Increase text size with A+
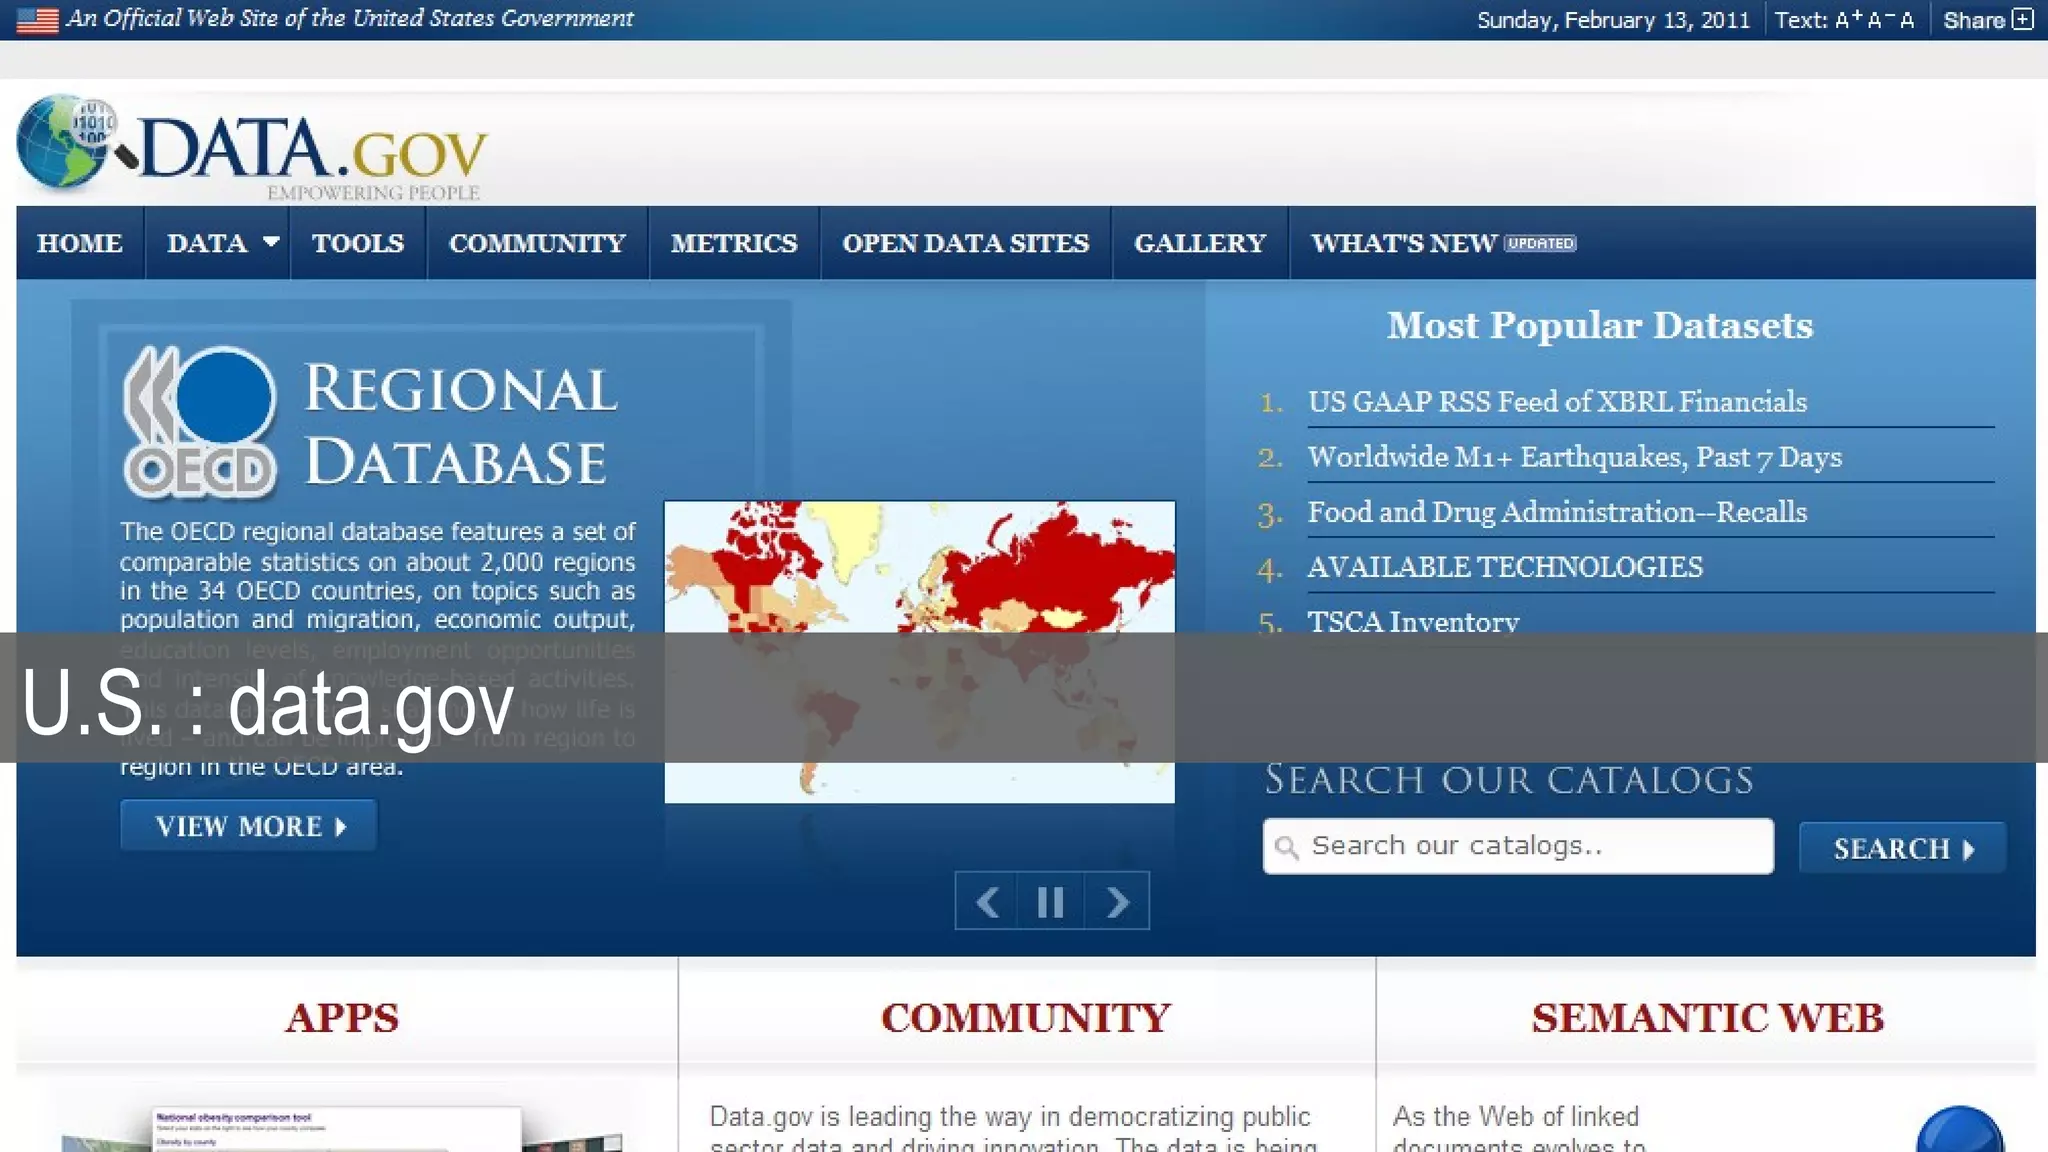This screenshot has width=2048, height=1152. coord(1847,20)
